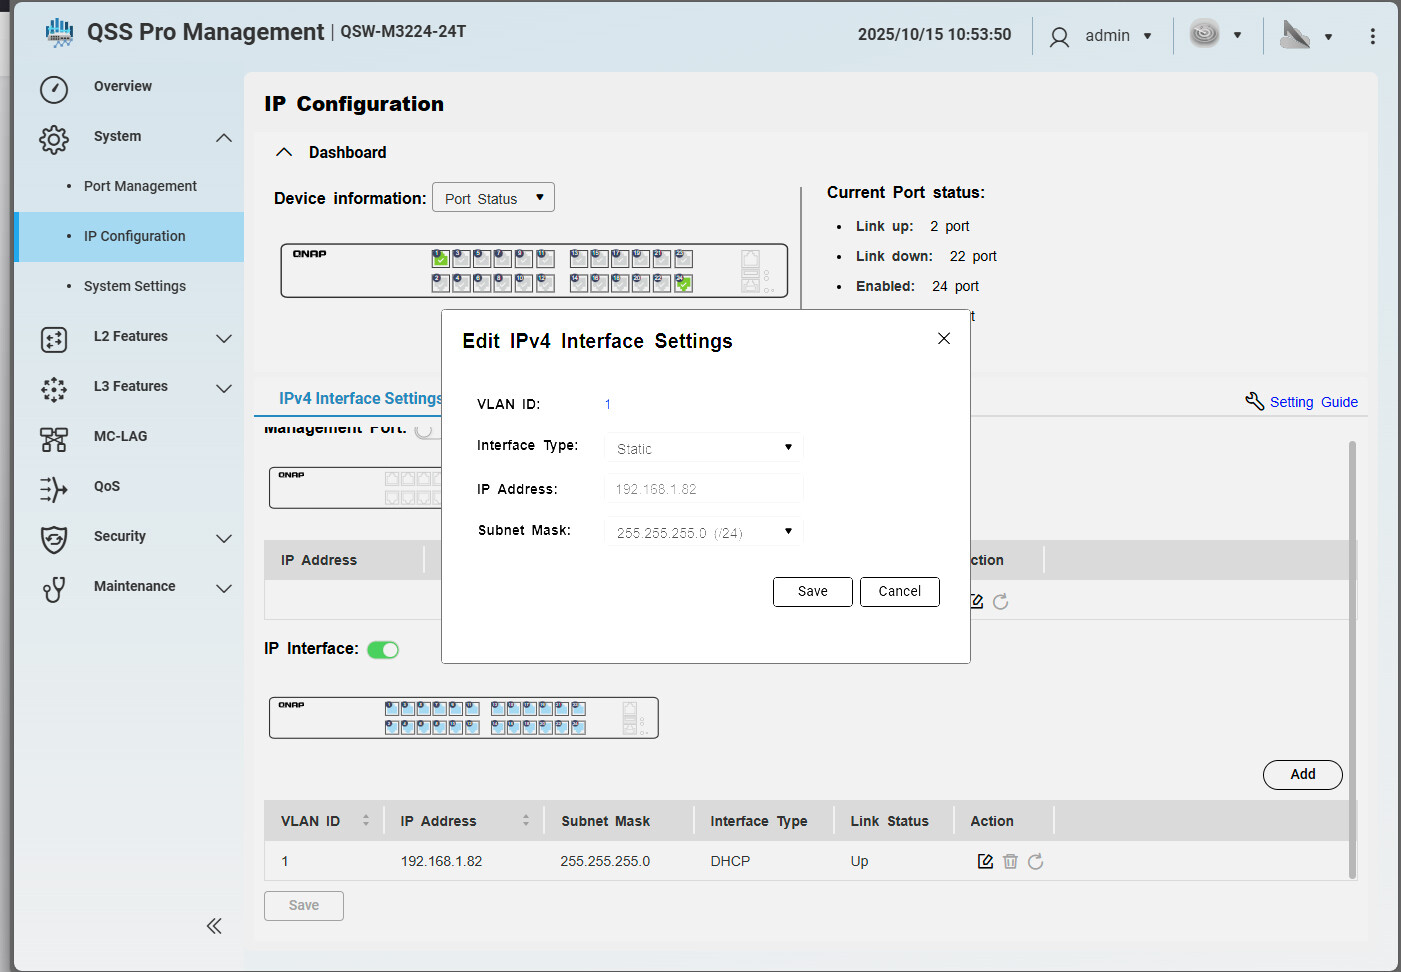Toggle the IP Interface switch off

click(x=383, y=650)
